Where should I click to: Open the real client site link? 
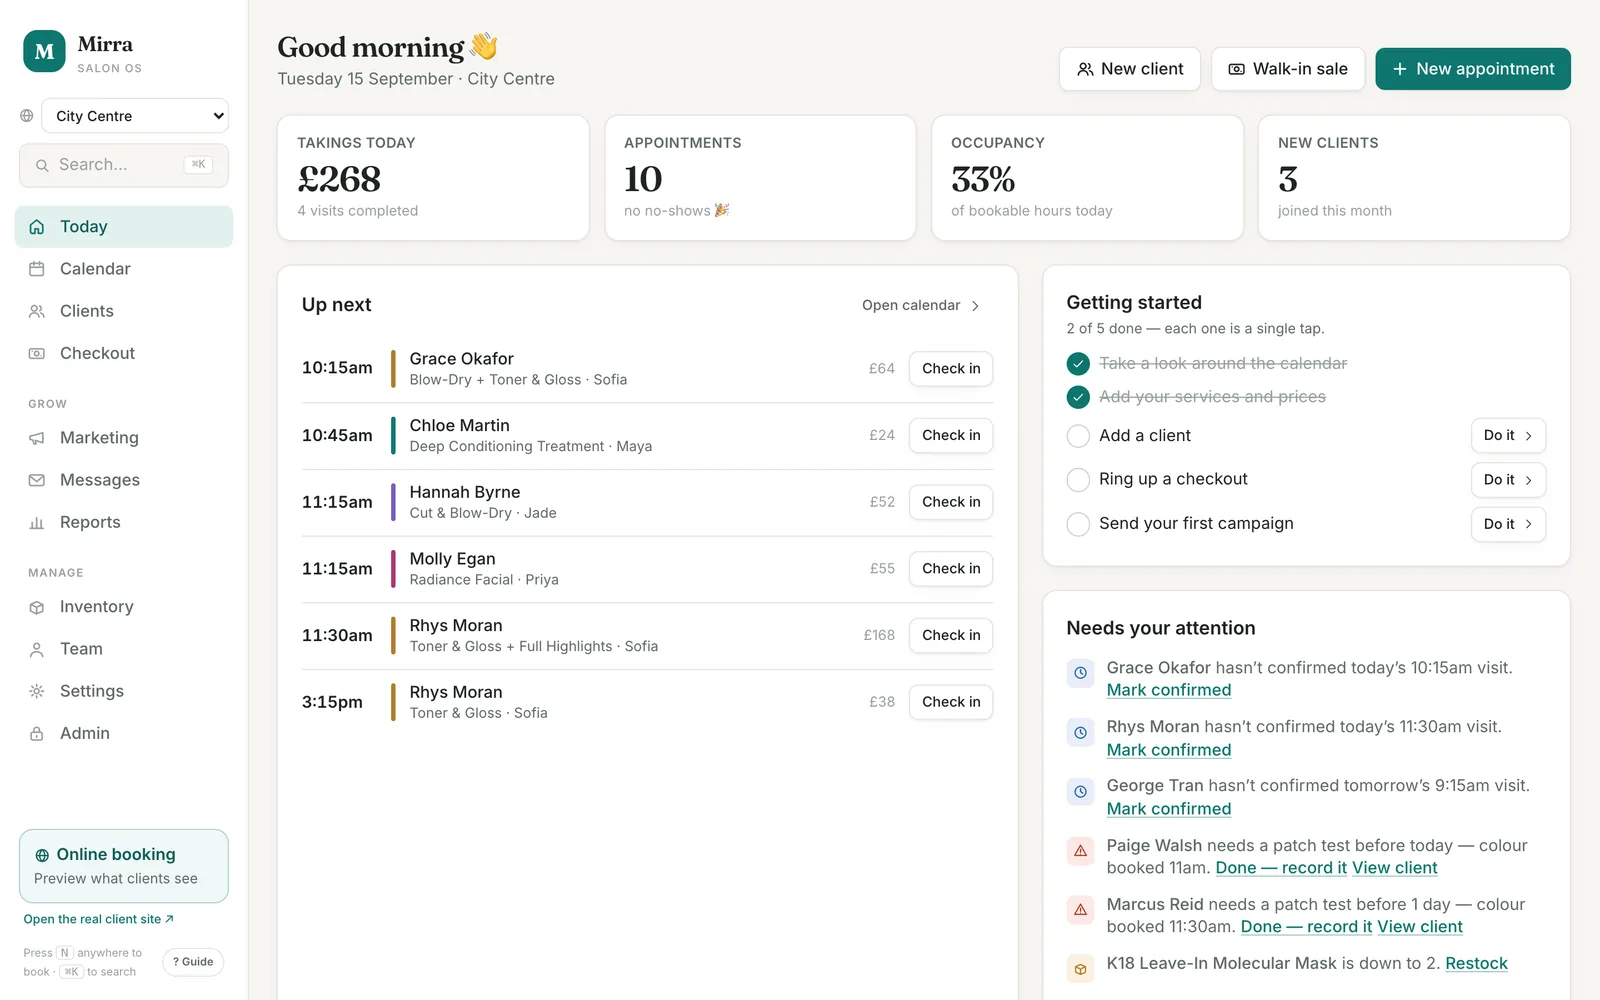pyautogui.click(x=99, y=919)
